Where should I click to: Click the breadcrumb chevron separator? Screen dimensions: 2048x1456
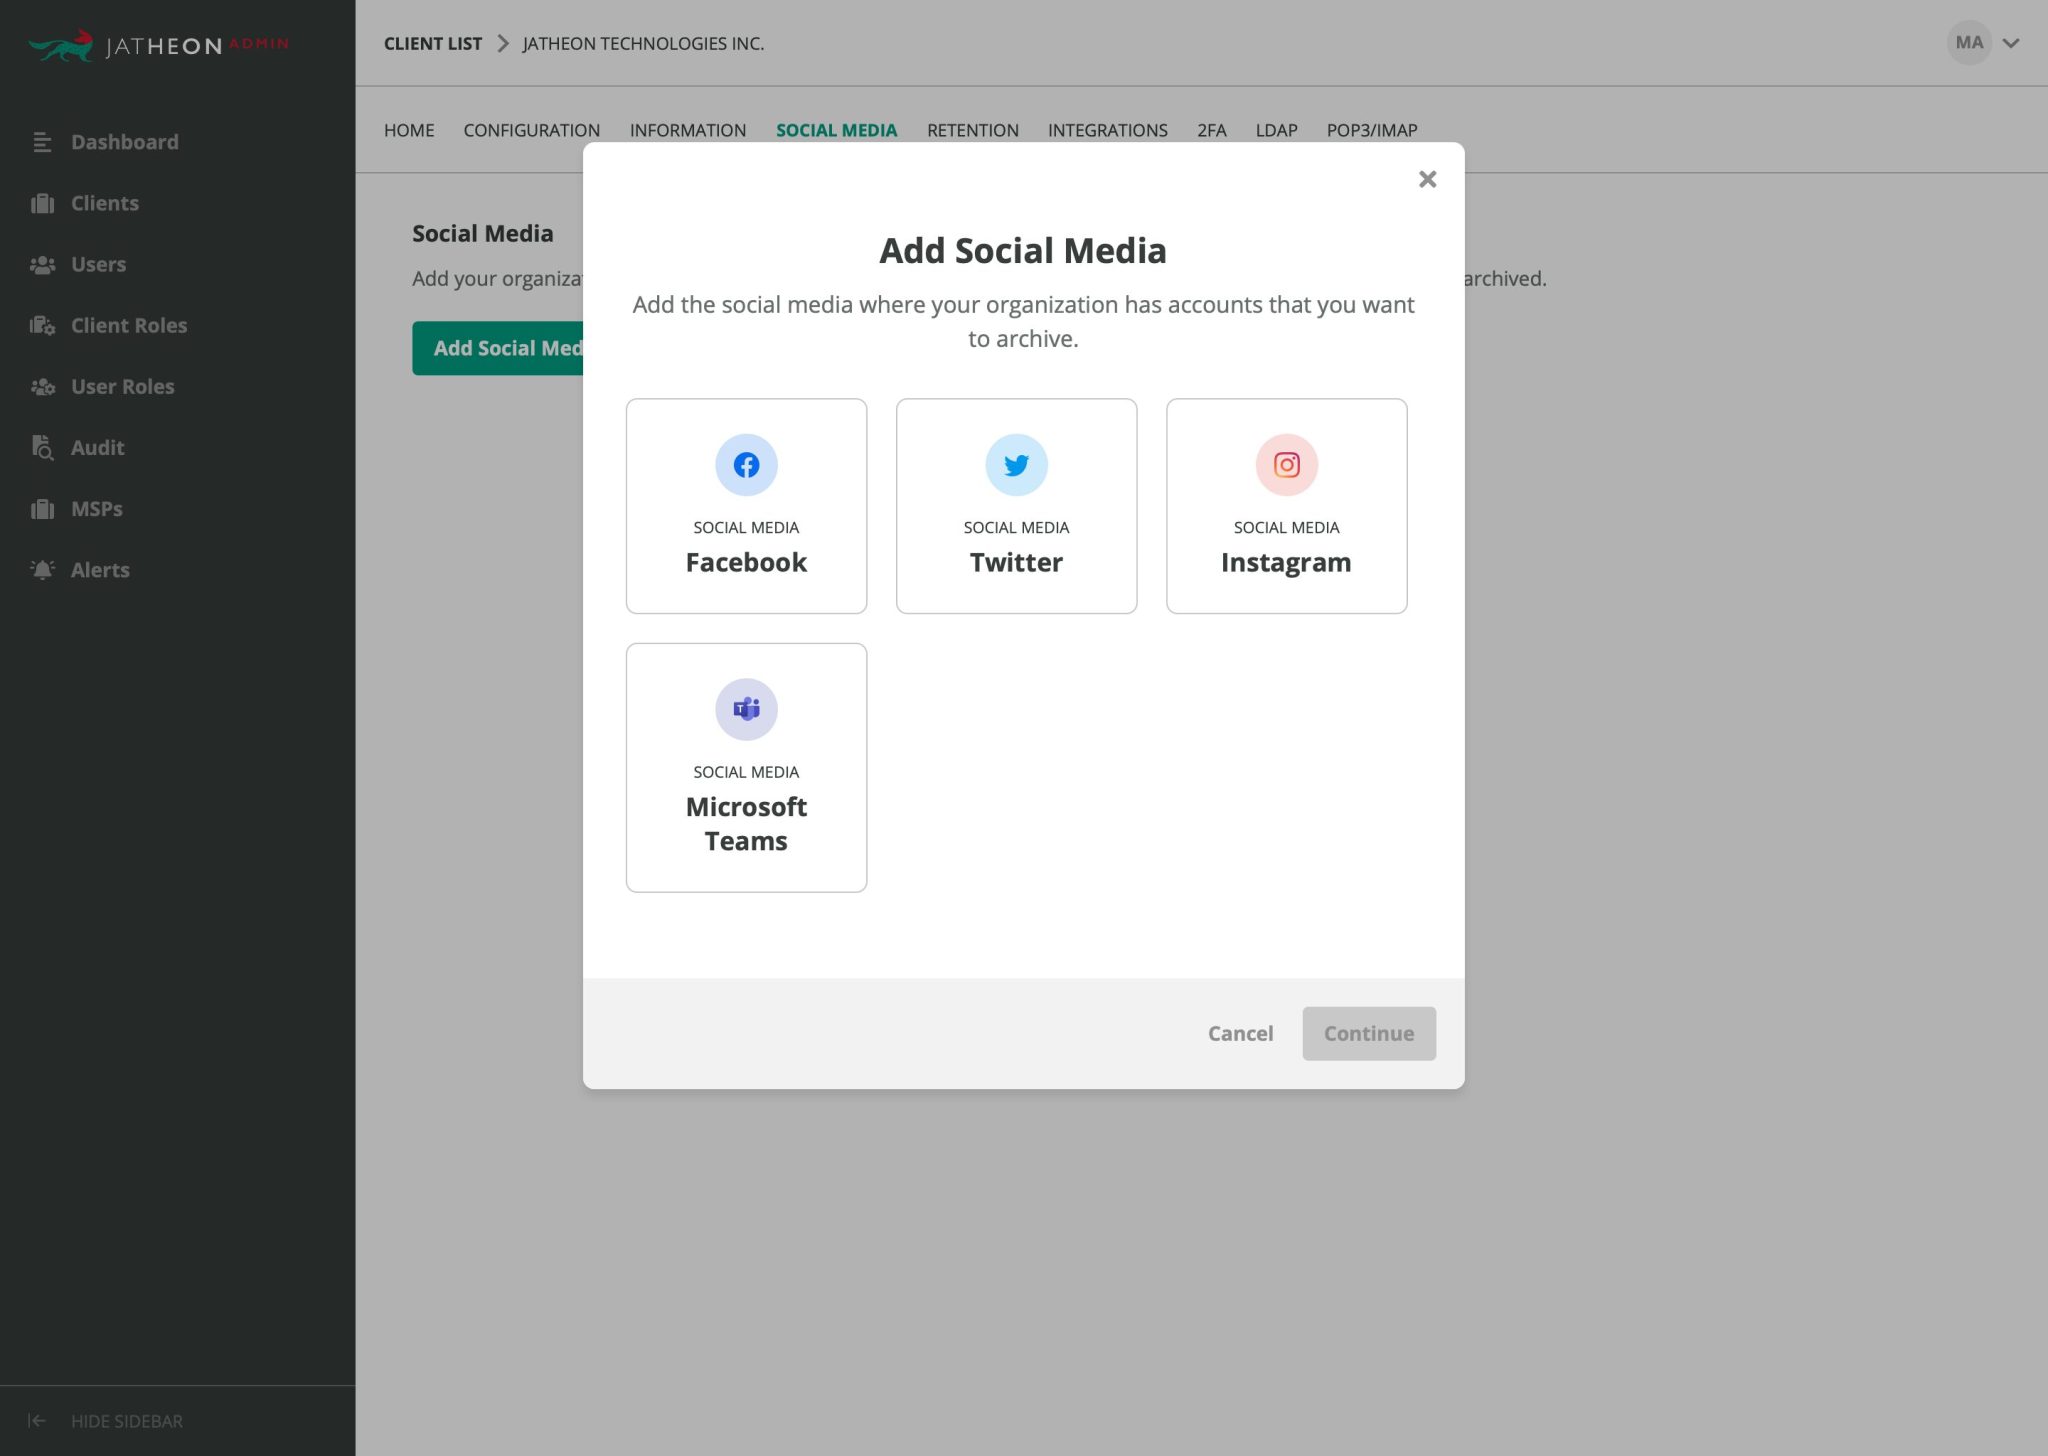(x=503, y=43)
